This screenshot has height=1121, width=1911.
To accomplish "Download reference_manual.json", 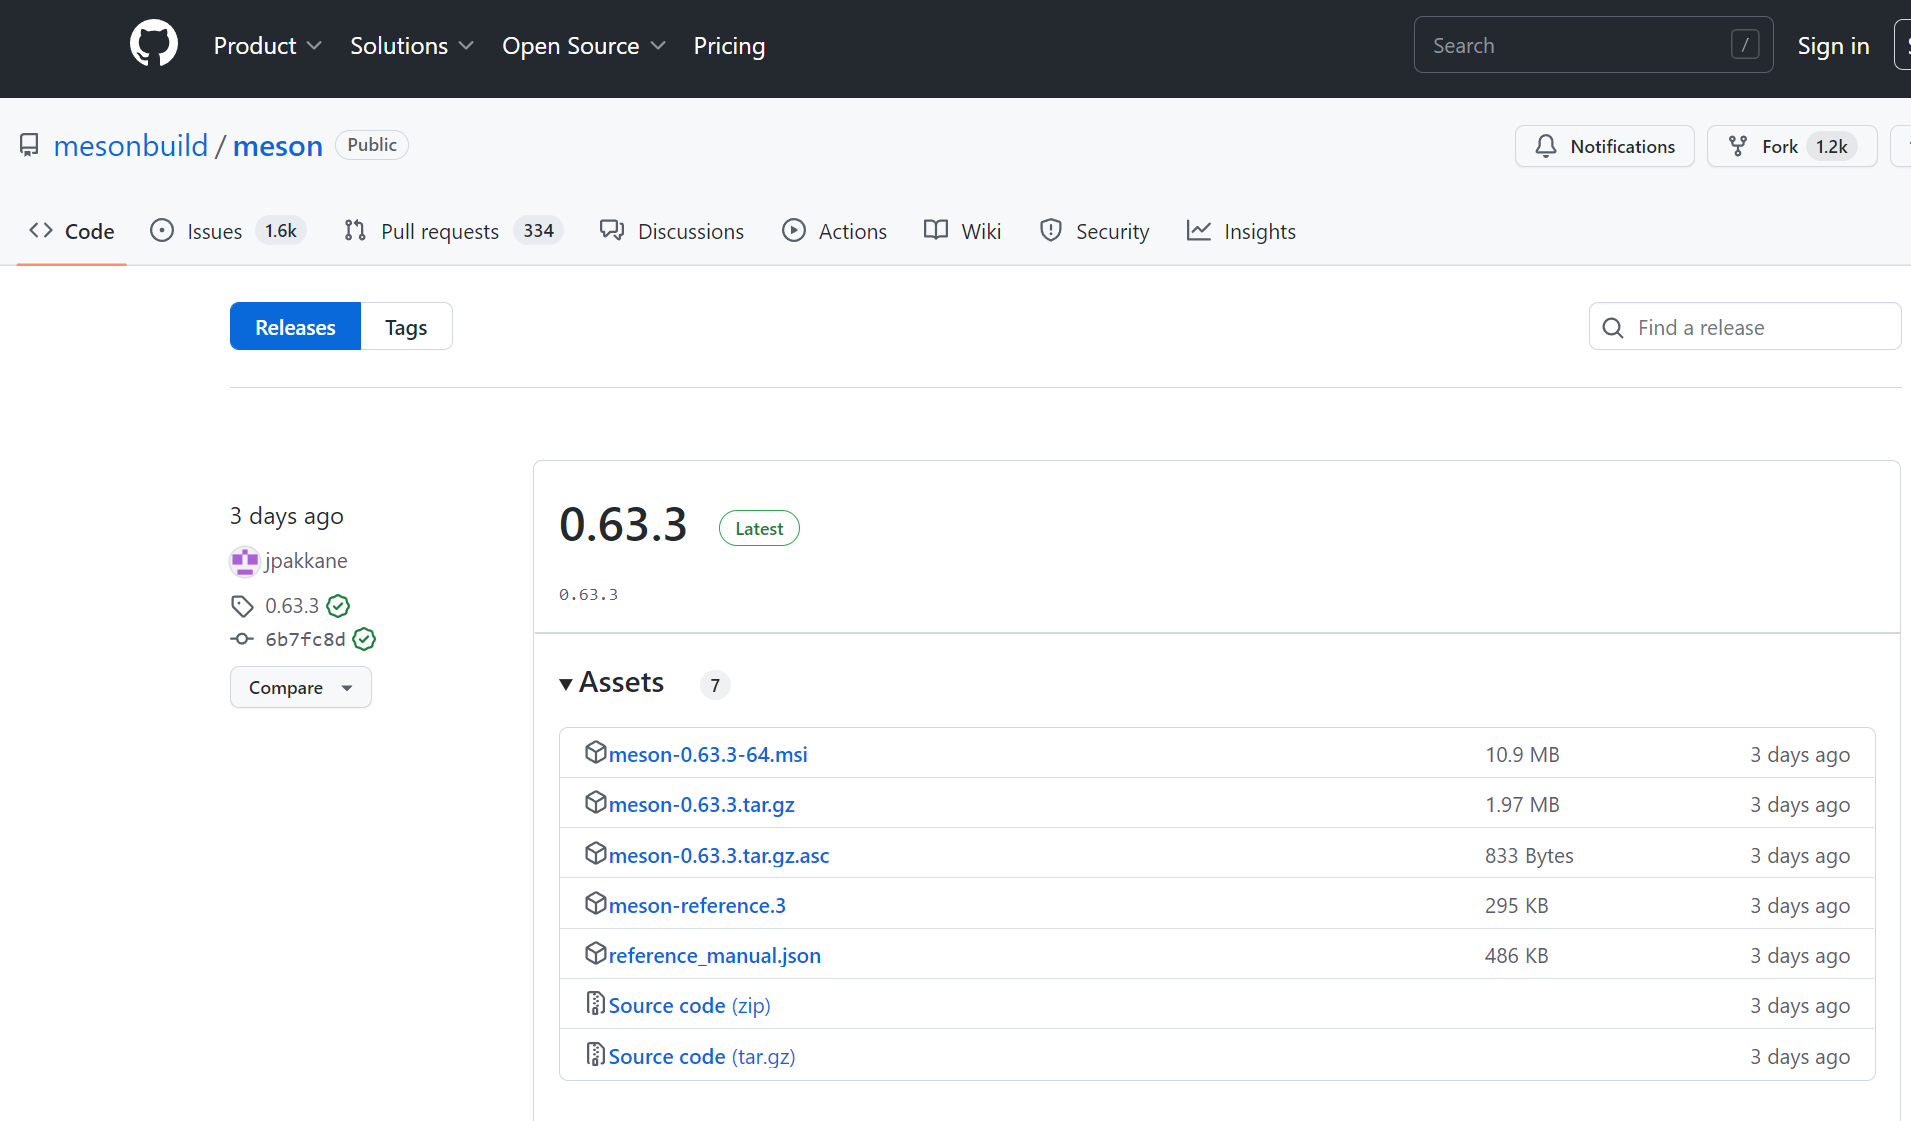I will click(715, 956).
